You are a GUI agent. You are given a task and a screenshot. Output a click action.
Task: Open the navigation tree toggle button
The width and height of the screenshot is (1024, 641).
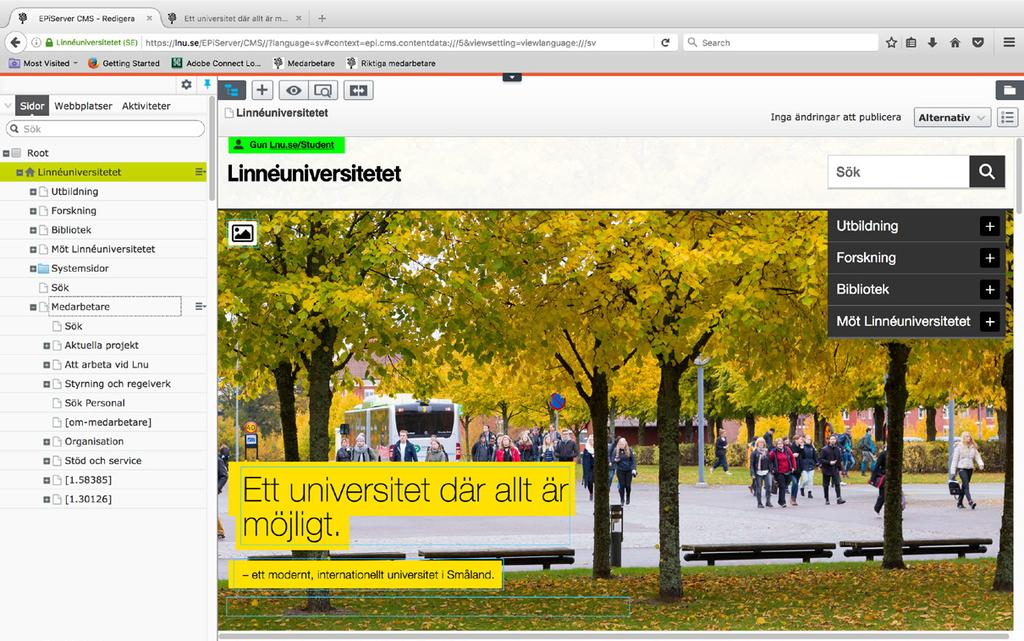coord(231,90)
